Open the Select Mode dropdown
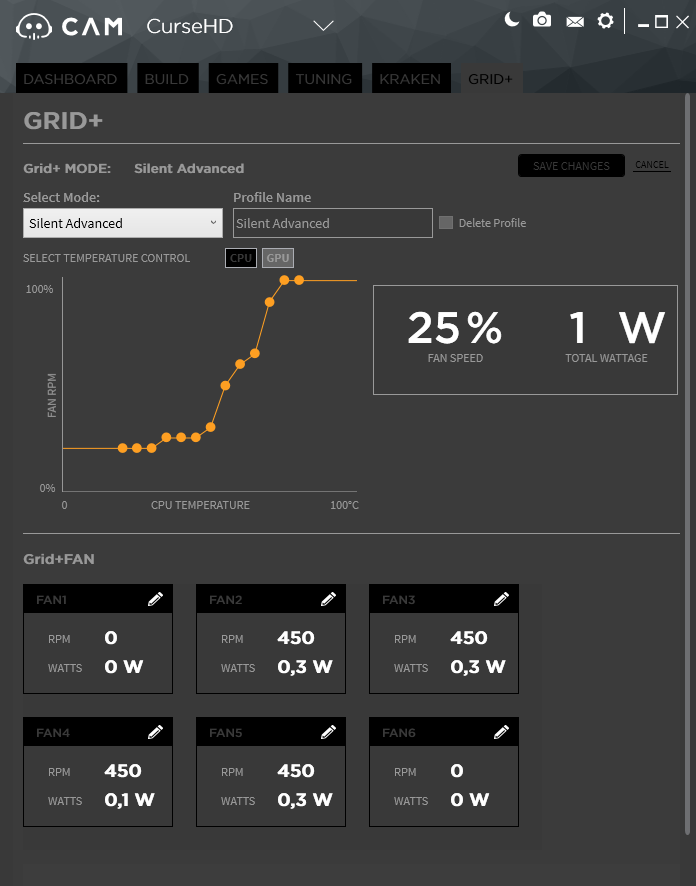 (x=123, y=223)
